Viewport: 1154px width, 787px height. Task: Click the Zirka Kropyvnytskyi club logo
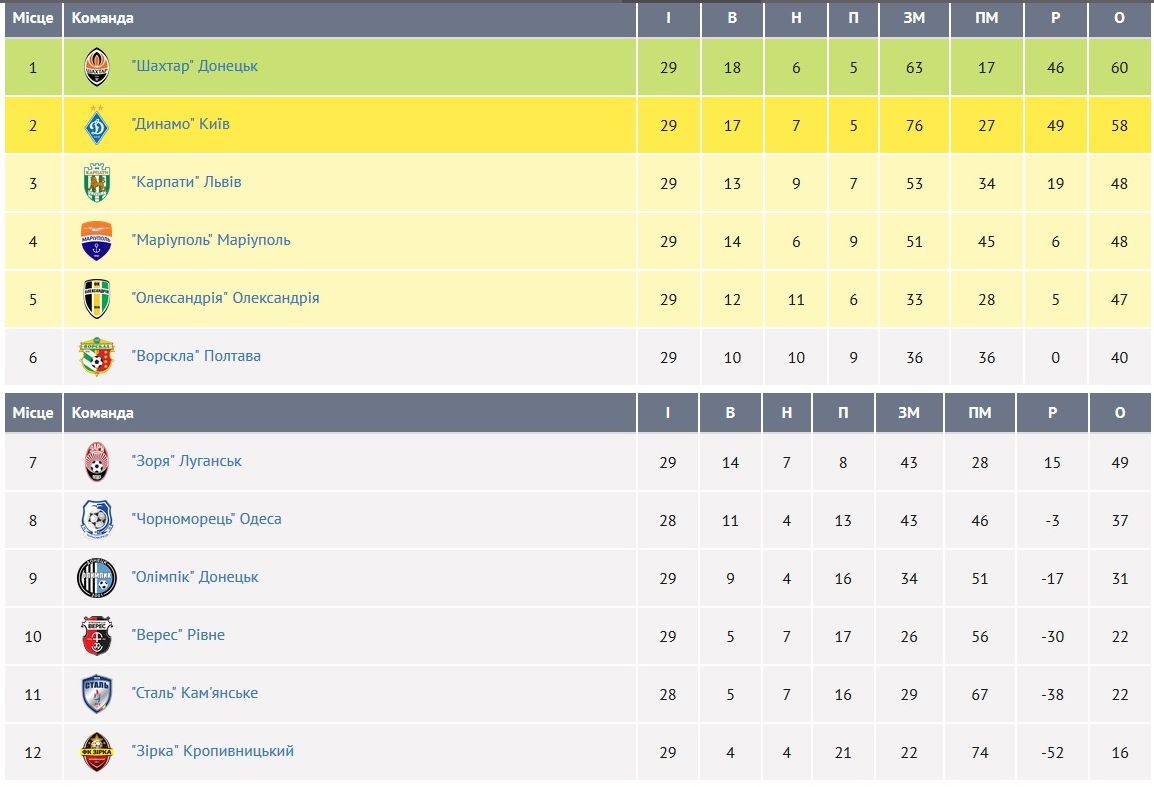[x=97, y=752]
